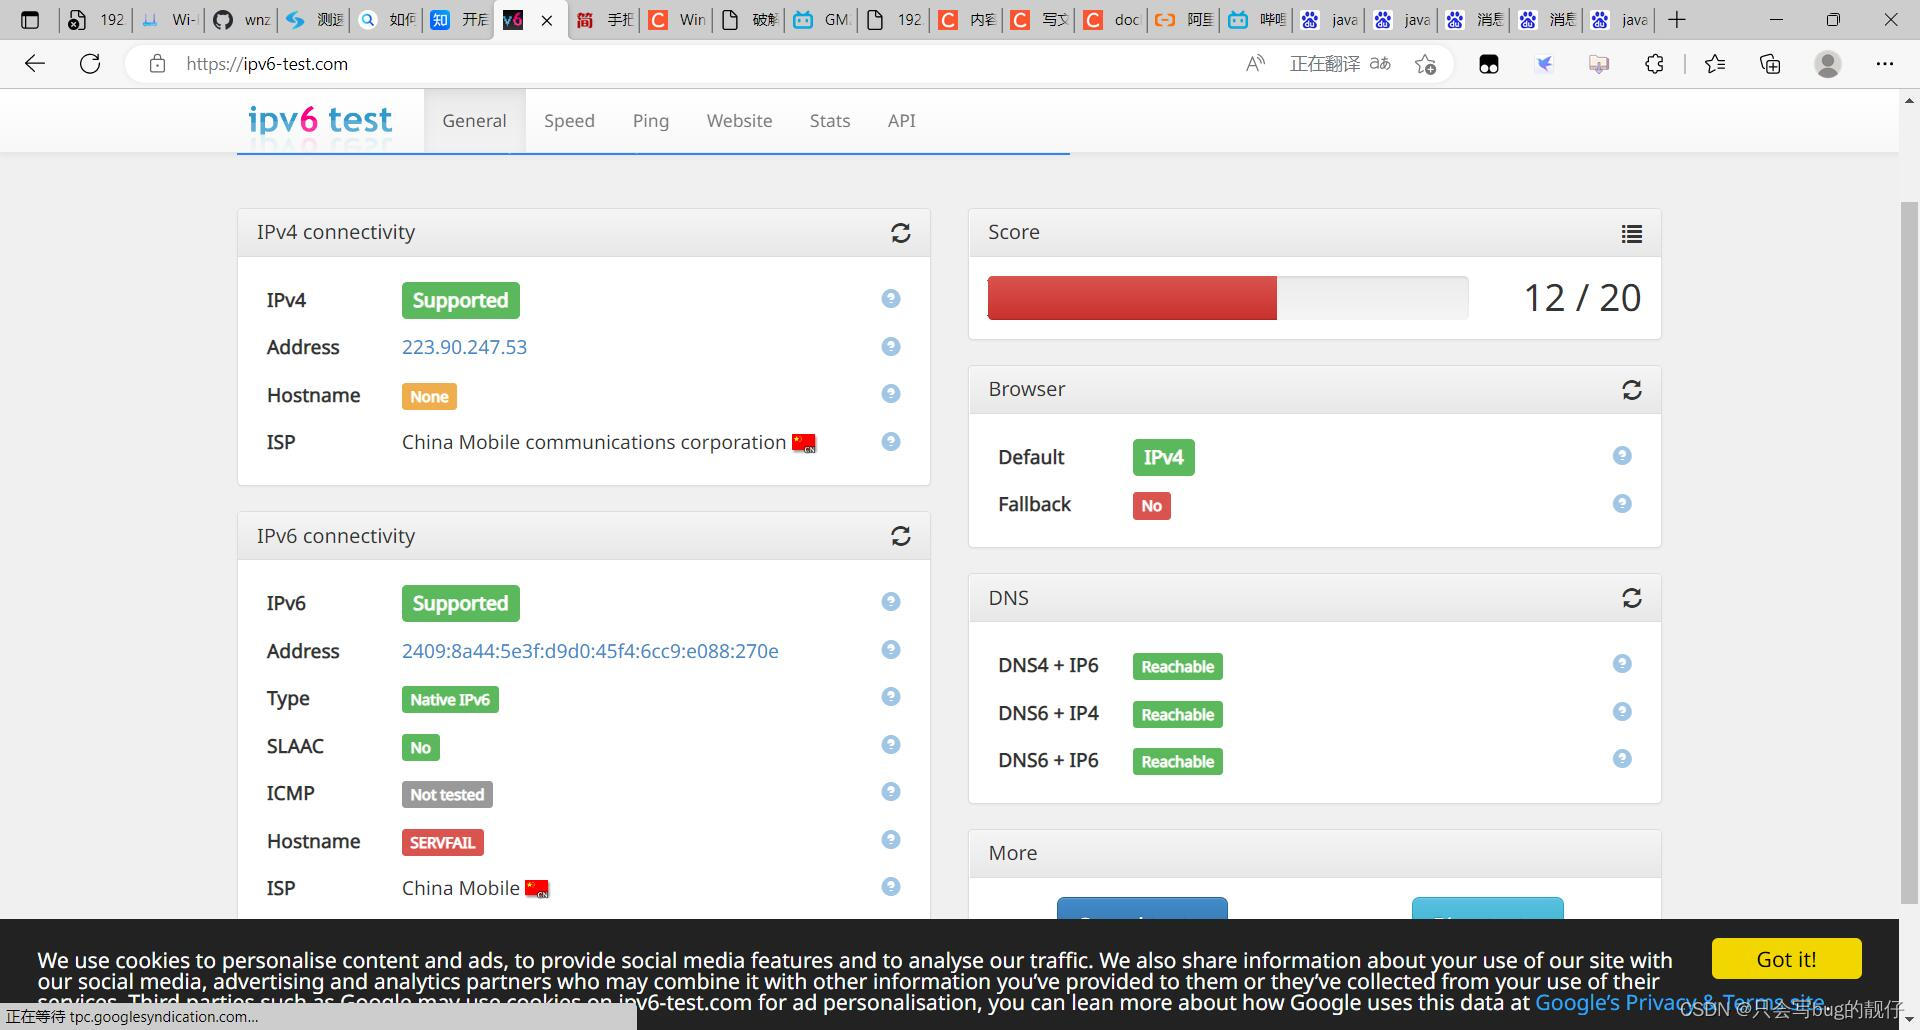Switch to the Ping tab
Viewport: 1920px width, 1030px height.
click(x=651, y=121)
